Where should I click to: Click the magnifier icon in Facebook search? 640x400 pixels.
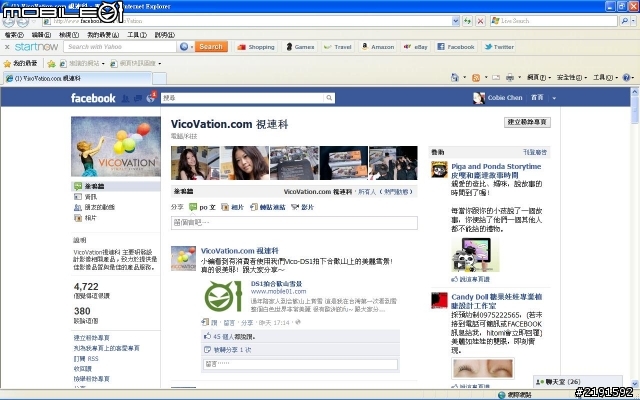click(x=329, y=98)
